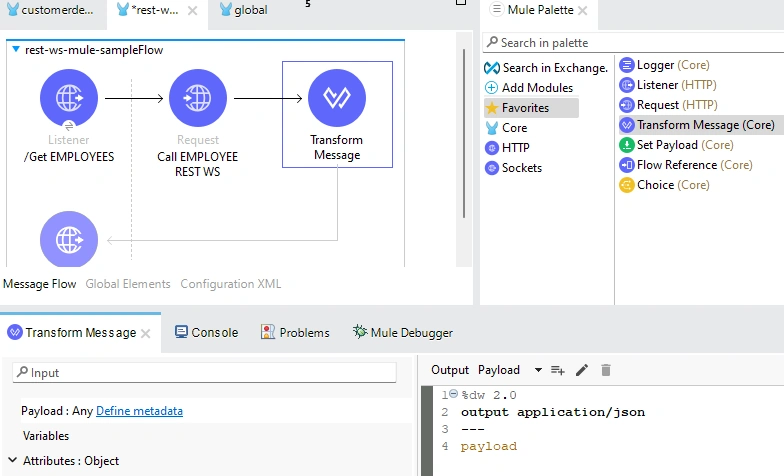784x476 pixels.
Task: Select the HTTP palette category
Action: click(x=507, y=148)
